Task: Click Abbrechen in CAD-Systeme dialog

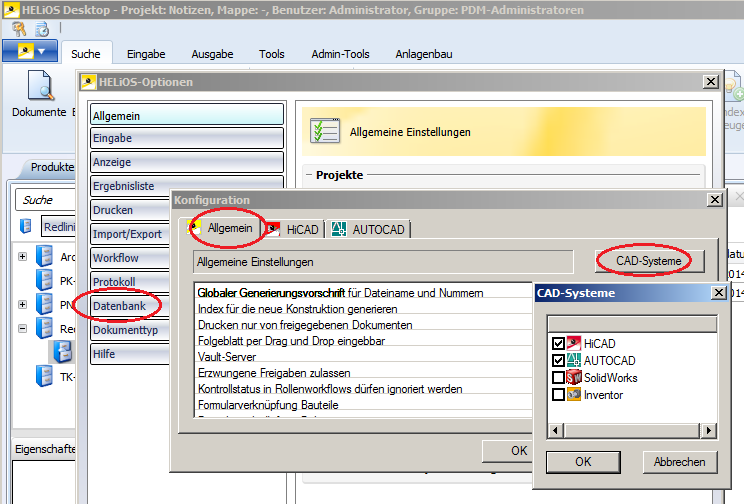Action: click(x=680, y=462)
